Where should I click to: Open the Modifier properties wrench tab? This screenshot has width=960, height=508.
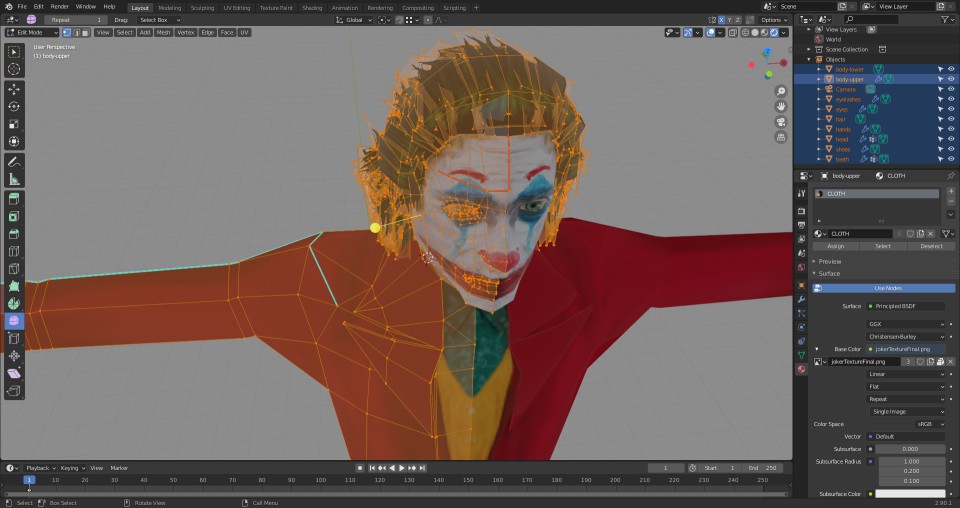pyautogui.click(x=801, y=299)
